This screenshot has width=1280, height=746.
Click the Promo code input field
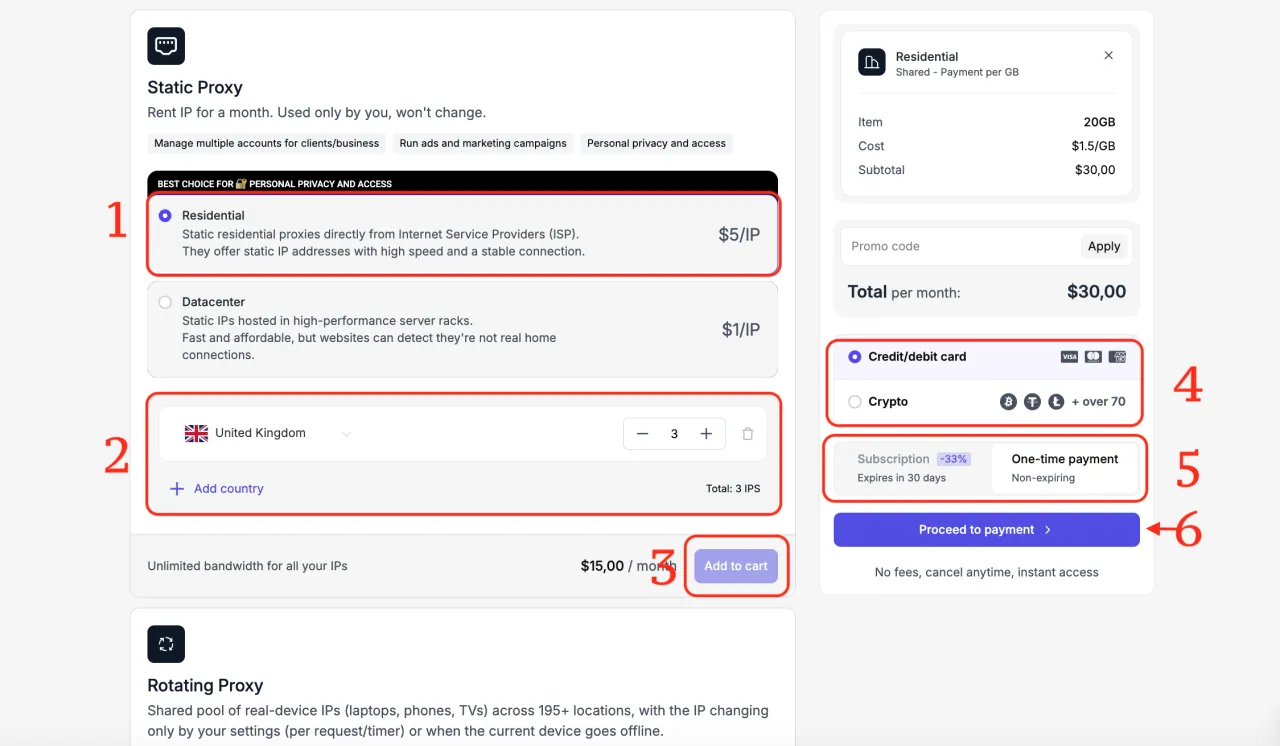coord(960,246)
